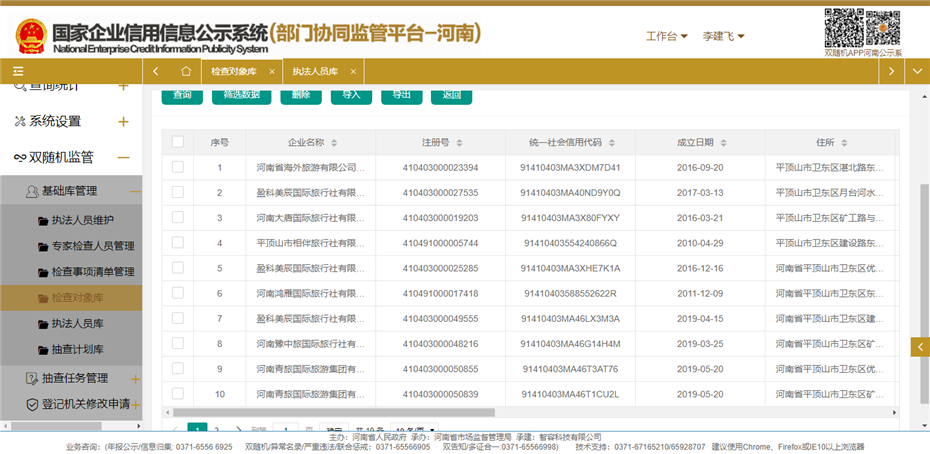
Task: Open 执法人员维护 in sidebar
Action: point(83,221)
